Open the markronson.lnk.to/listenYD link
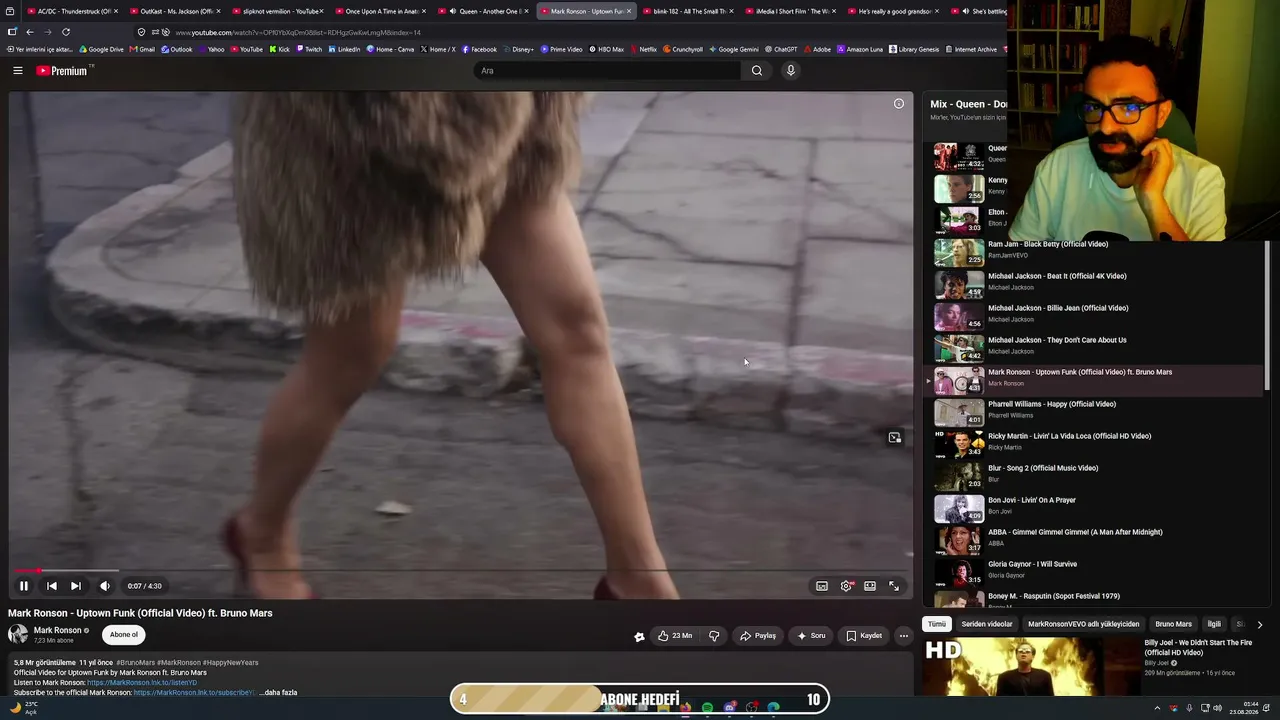The image size is (1280, 720). 142,683
